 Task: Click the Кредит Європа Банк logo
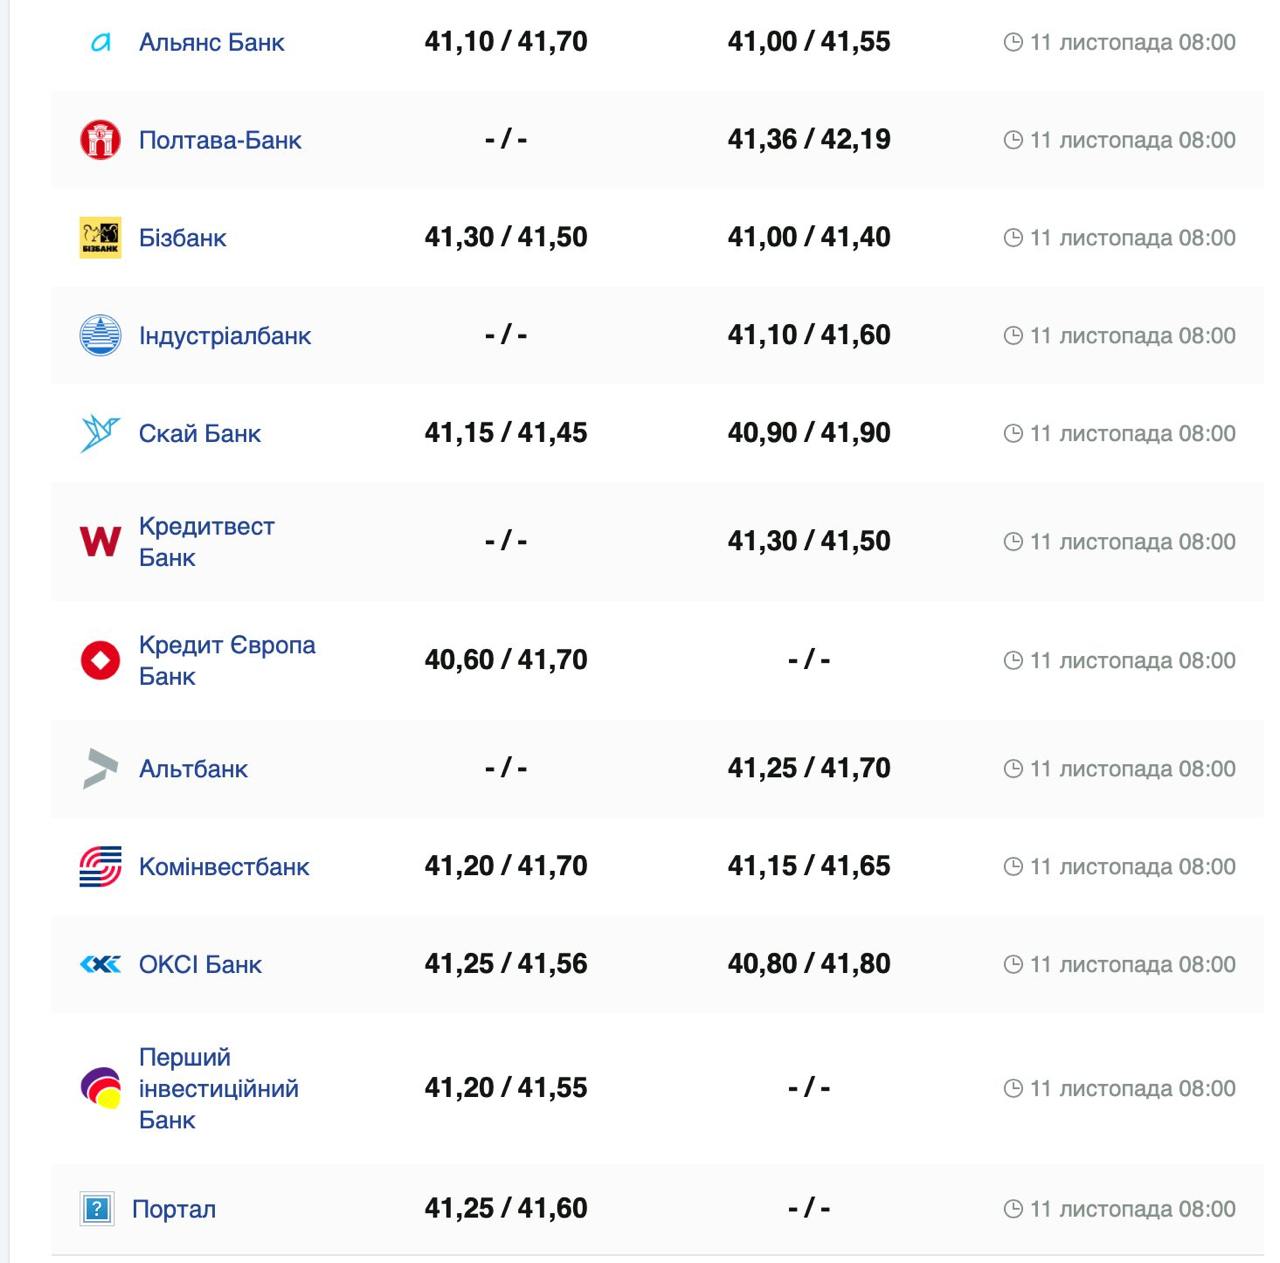(x=100, y=660)
